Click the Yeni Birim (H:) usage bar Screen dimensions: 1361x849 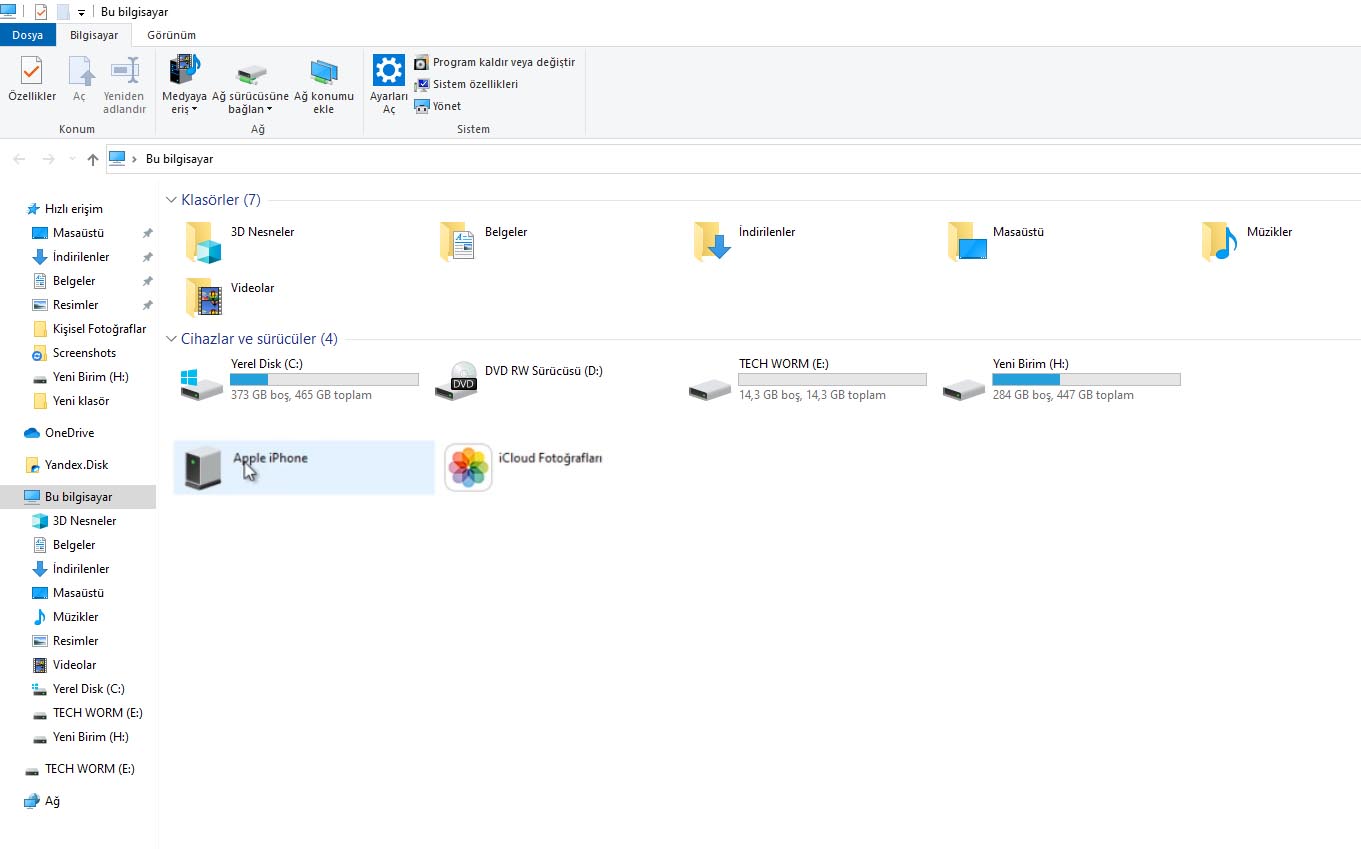[1086, 380]
